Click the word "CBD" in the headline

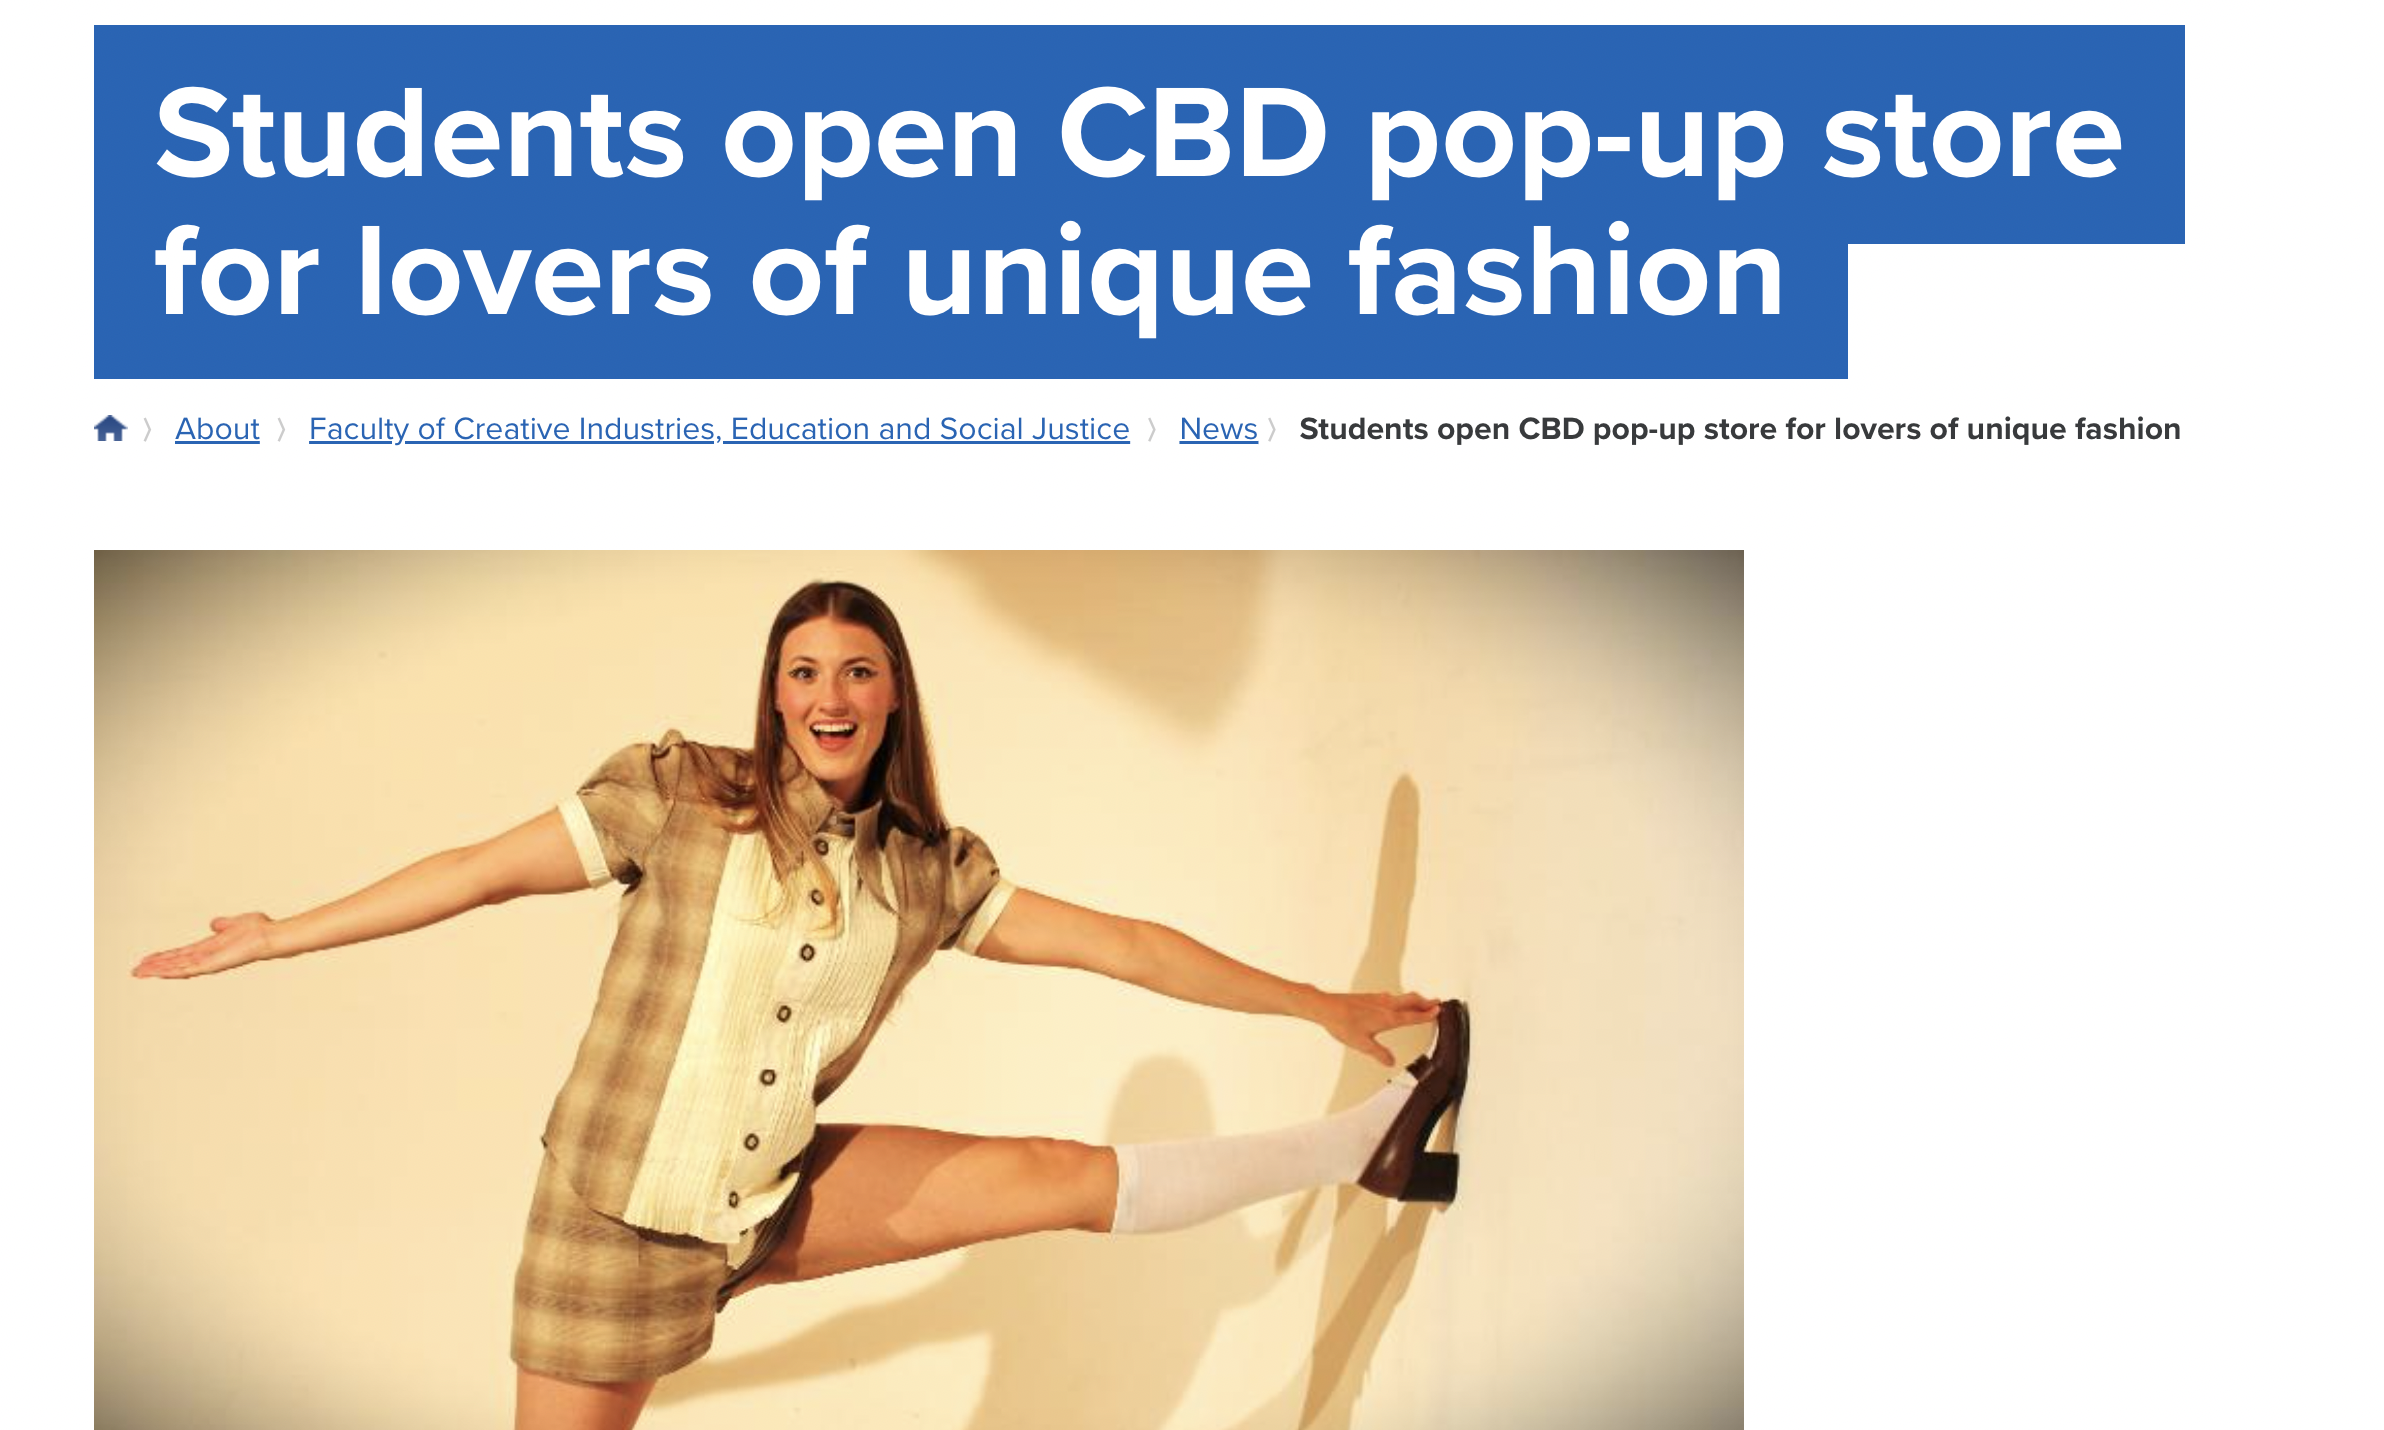(1192, 134)
